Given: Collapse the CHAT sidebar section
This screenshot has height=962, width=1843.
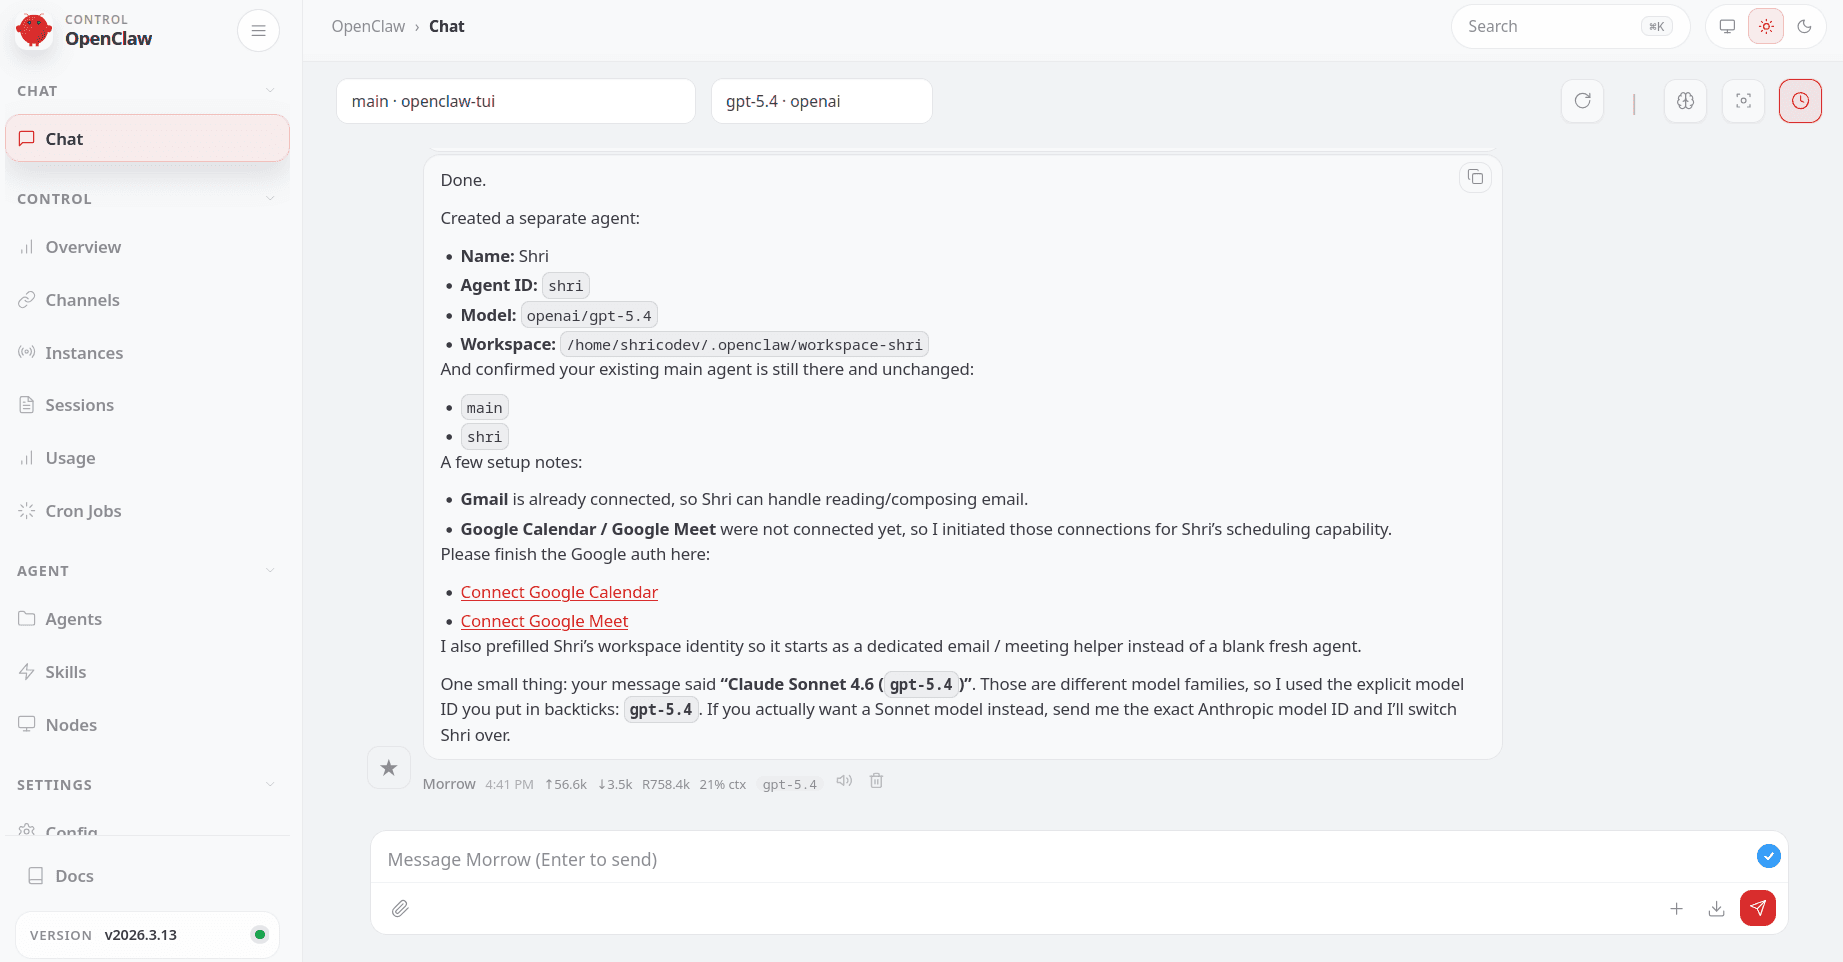Looking at the screenshot, I should (270, 90).
